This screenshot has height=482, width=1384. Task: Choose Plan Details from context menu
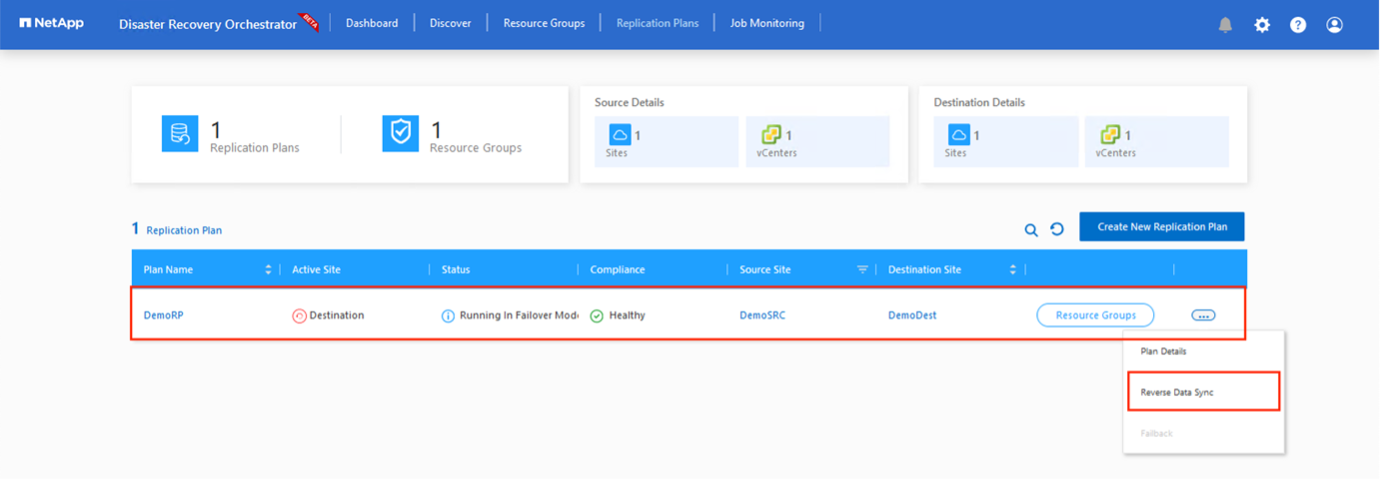point(1163,351)
